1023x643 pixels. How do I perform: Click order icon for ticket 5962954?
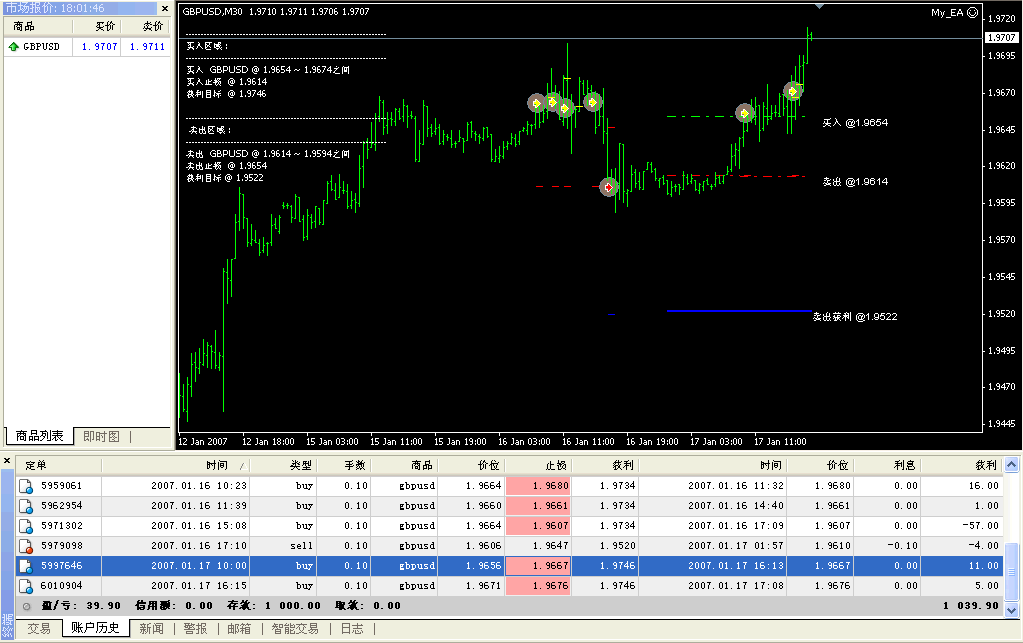[x=26, y=506]
